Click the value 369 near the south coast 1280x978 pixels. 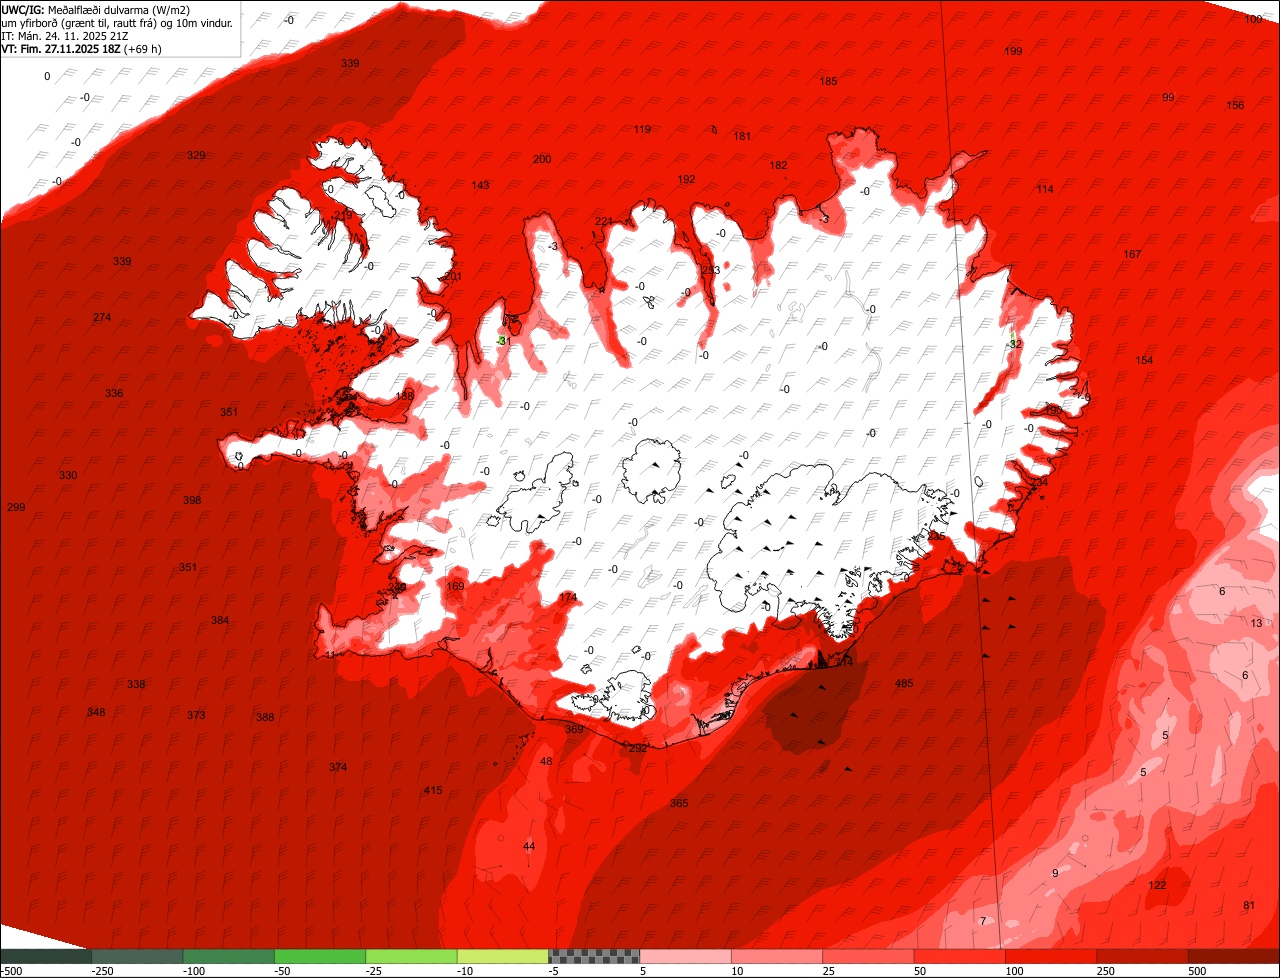pos(574,730)
